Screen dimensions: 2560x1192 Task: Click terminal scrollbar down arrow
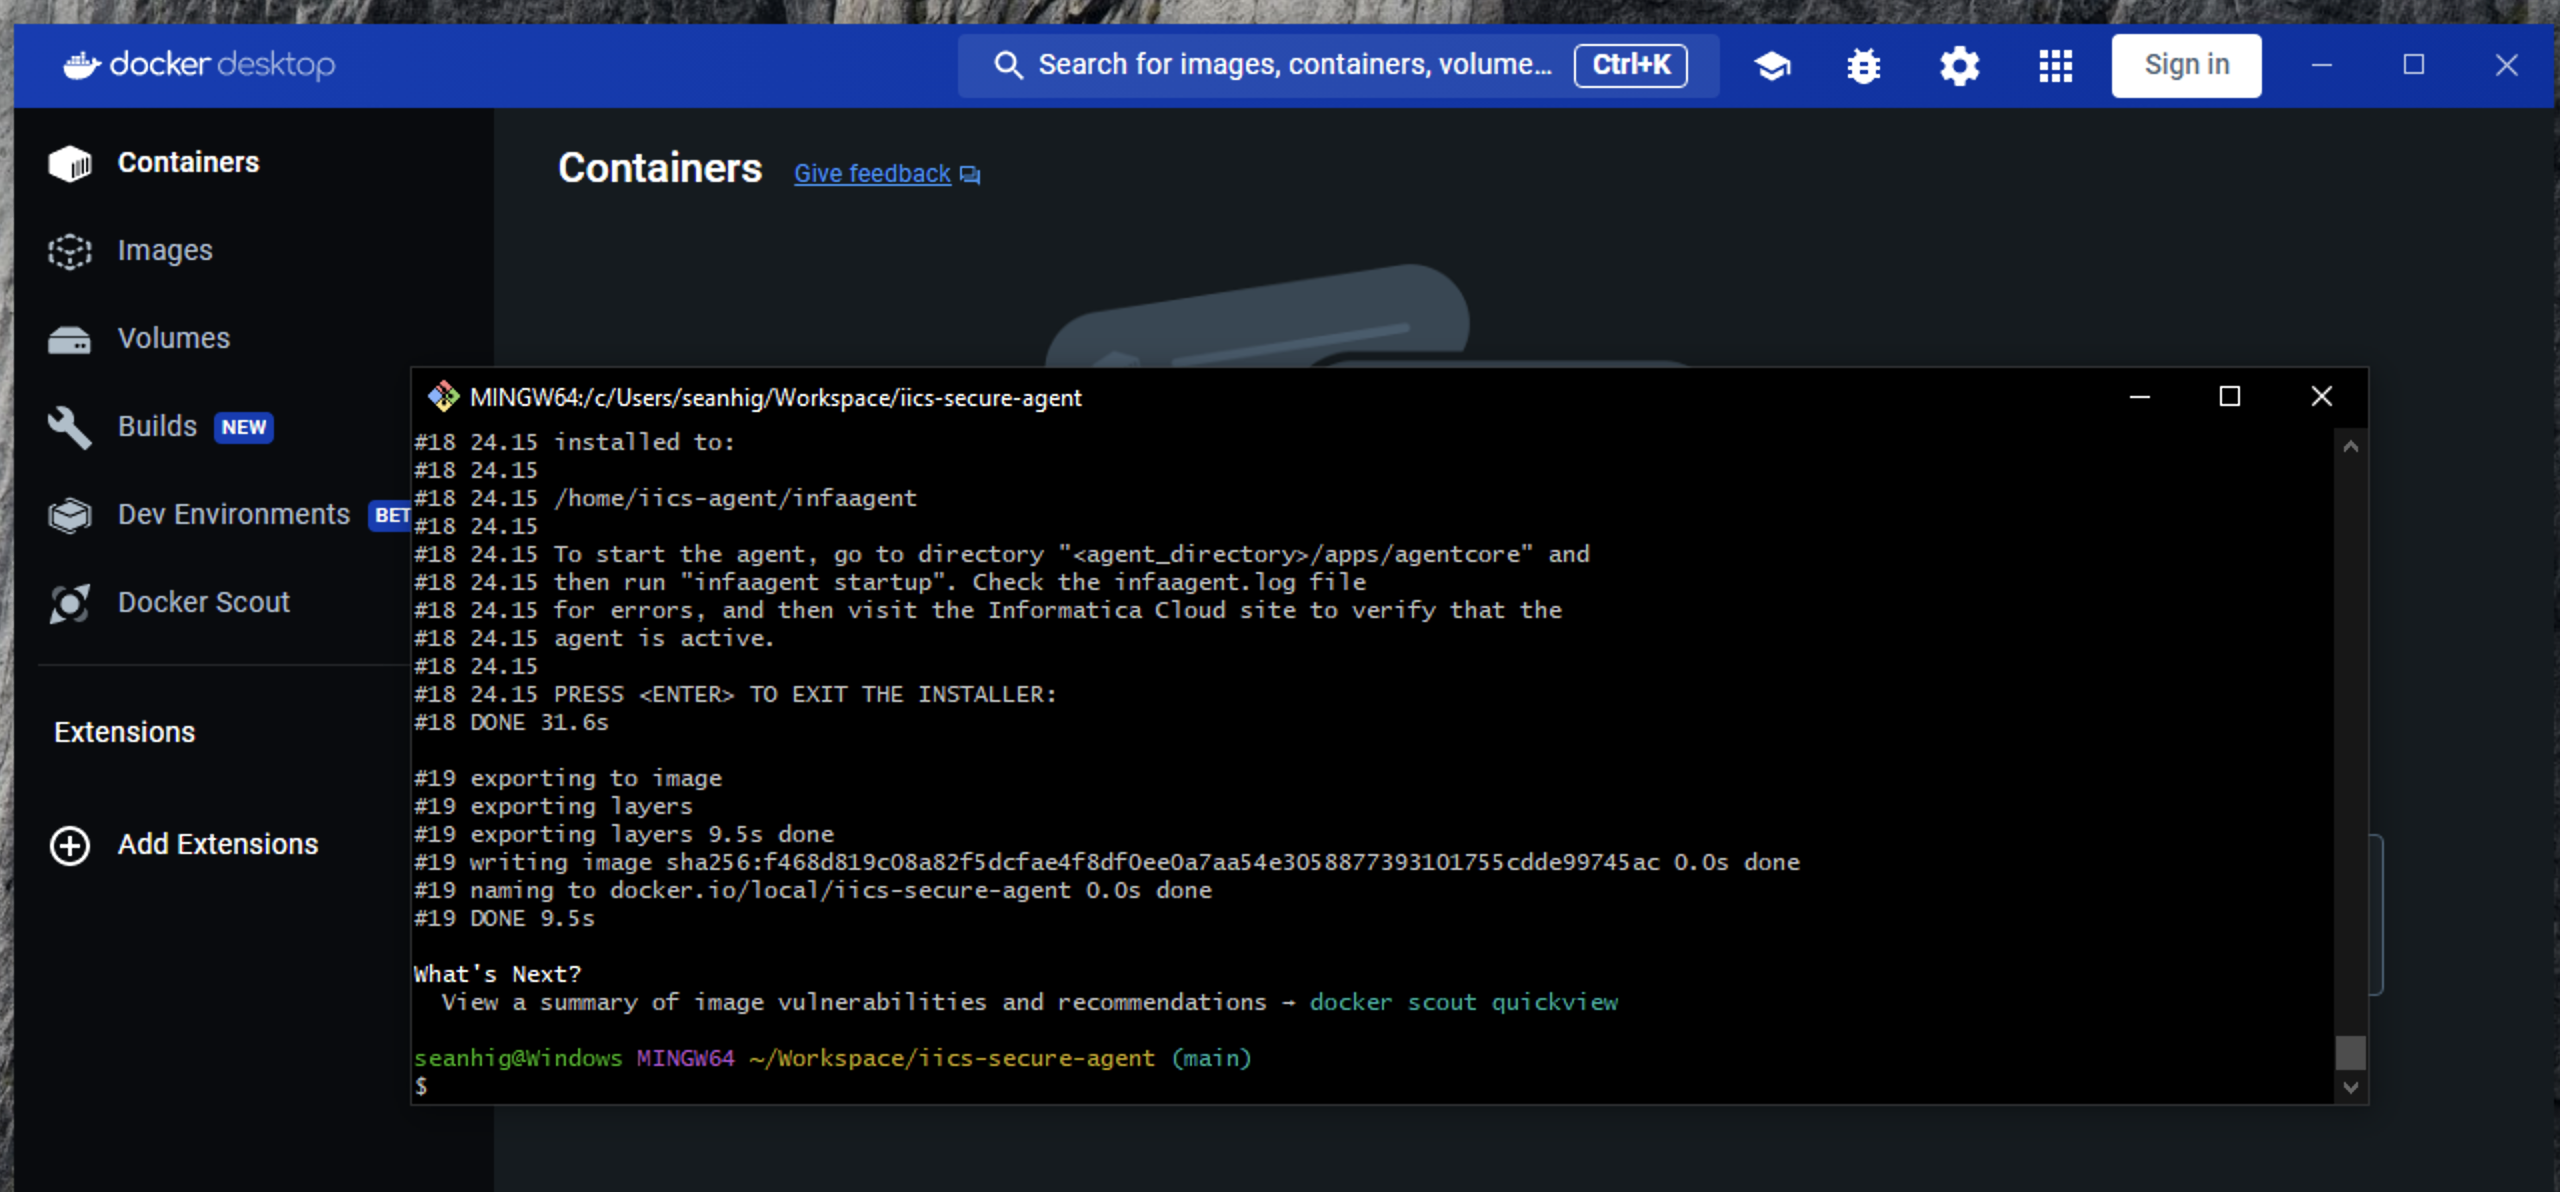pyautogui.click(x=2350, y=1087)
